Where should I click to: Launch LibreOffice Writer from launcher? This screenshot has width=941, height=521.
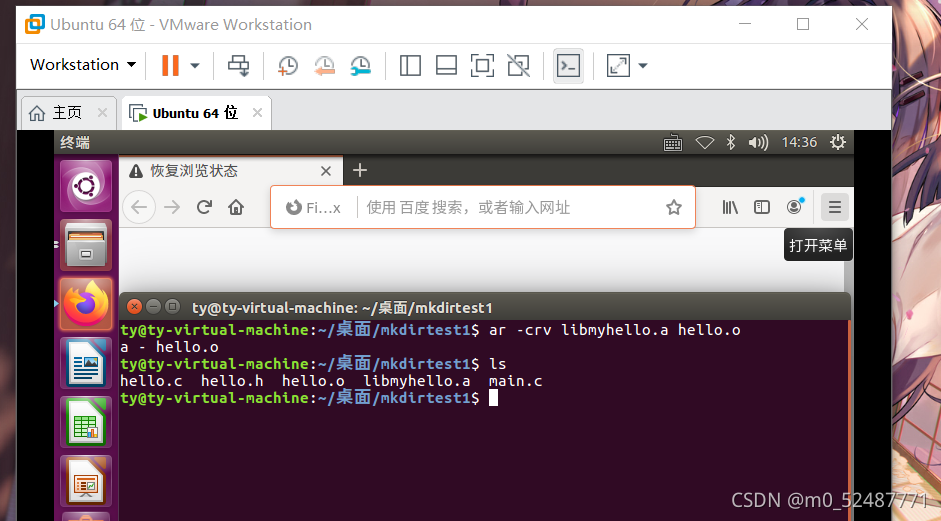86,363
